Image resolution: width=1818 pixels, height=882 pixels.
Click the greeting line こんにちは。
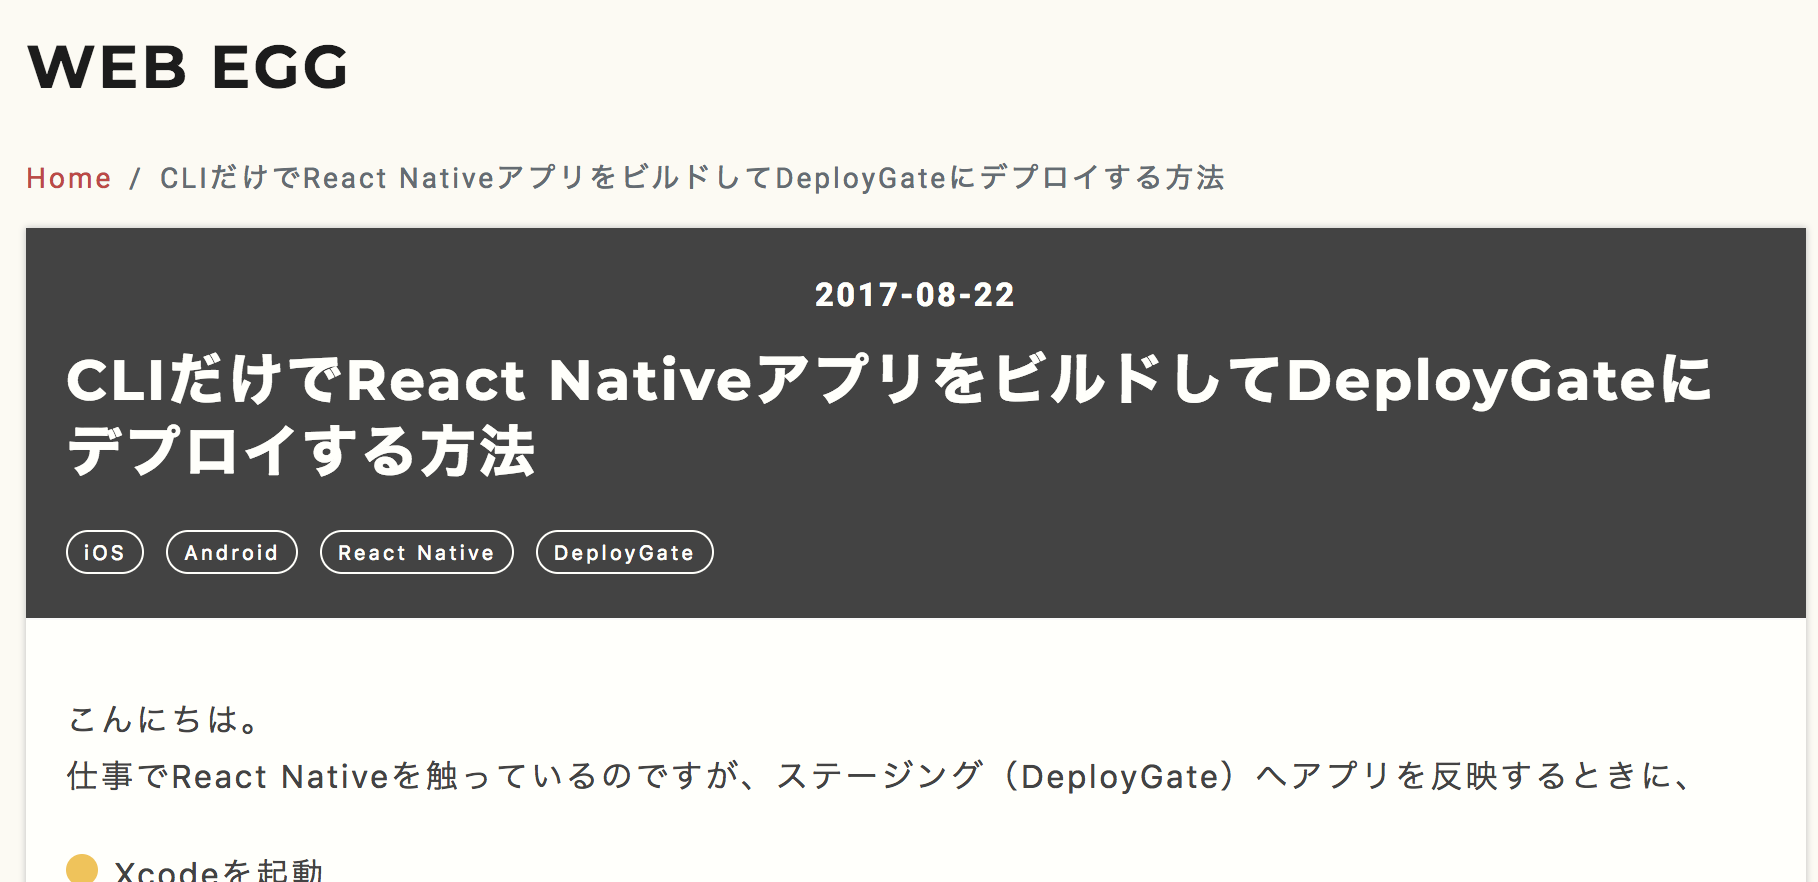[x=163, y=719]
